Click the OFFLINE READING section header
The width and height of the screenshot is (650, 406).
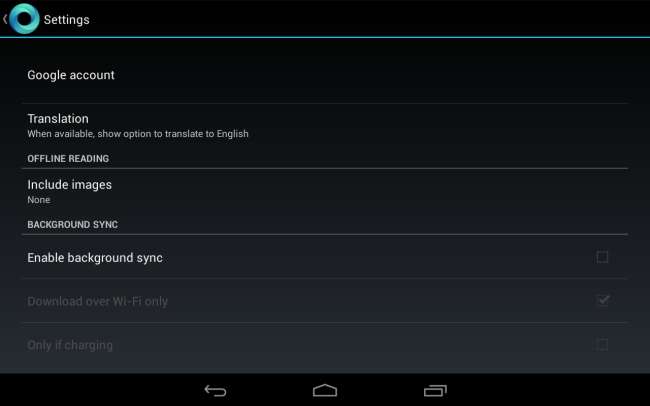tap(68, 158)
